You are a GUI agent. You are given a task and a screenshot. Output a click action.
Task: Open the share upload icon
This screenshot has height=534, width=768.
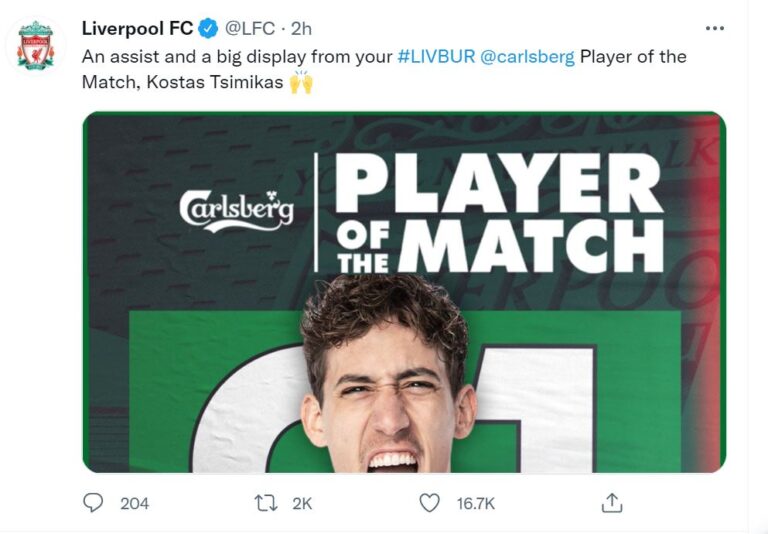click(x=614, y=503)
